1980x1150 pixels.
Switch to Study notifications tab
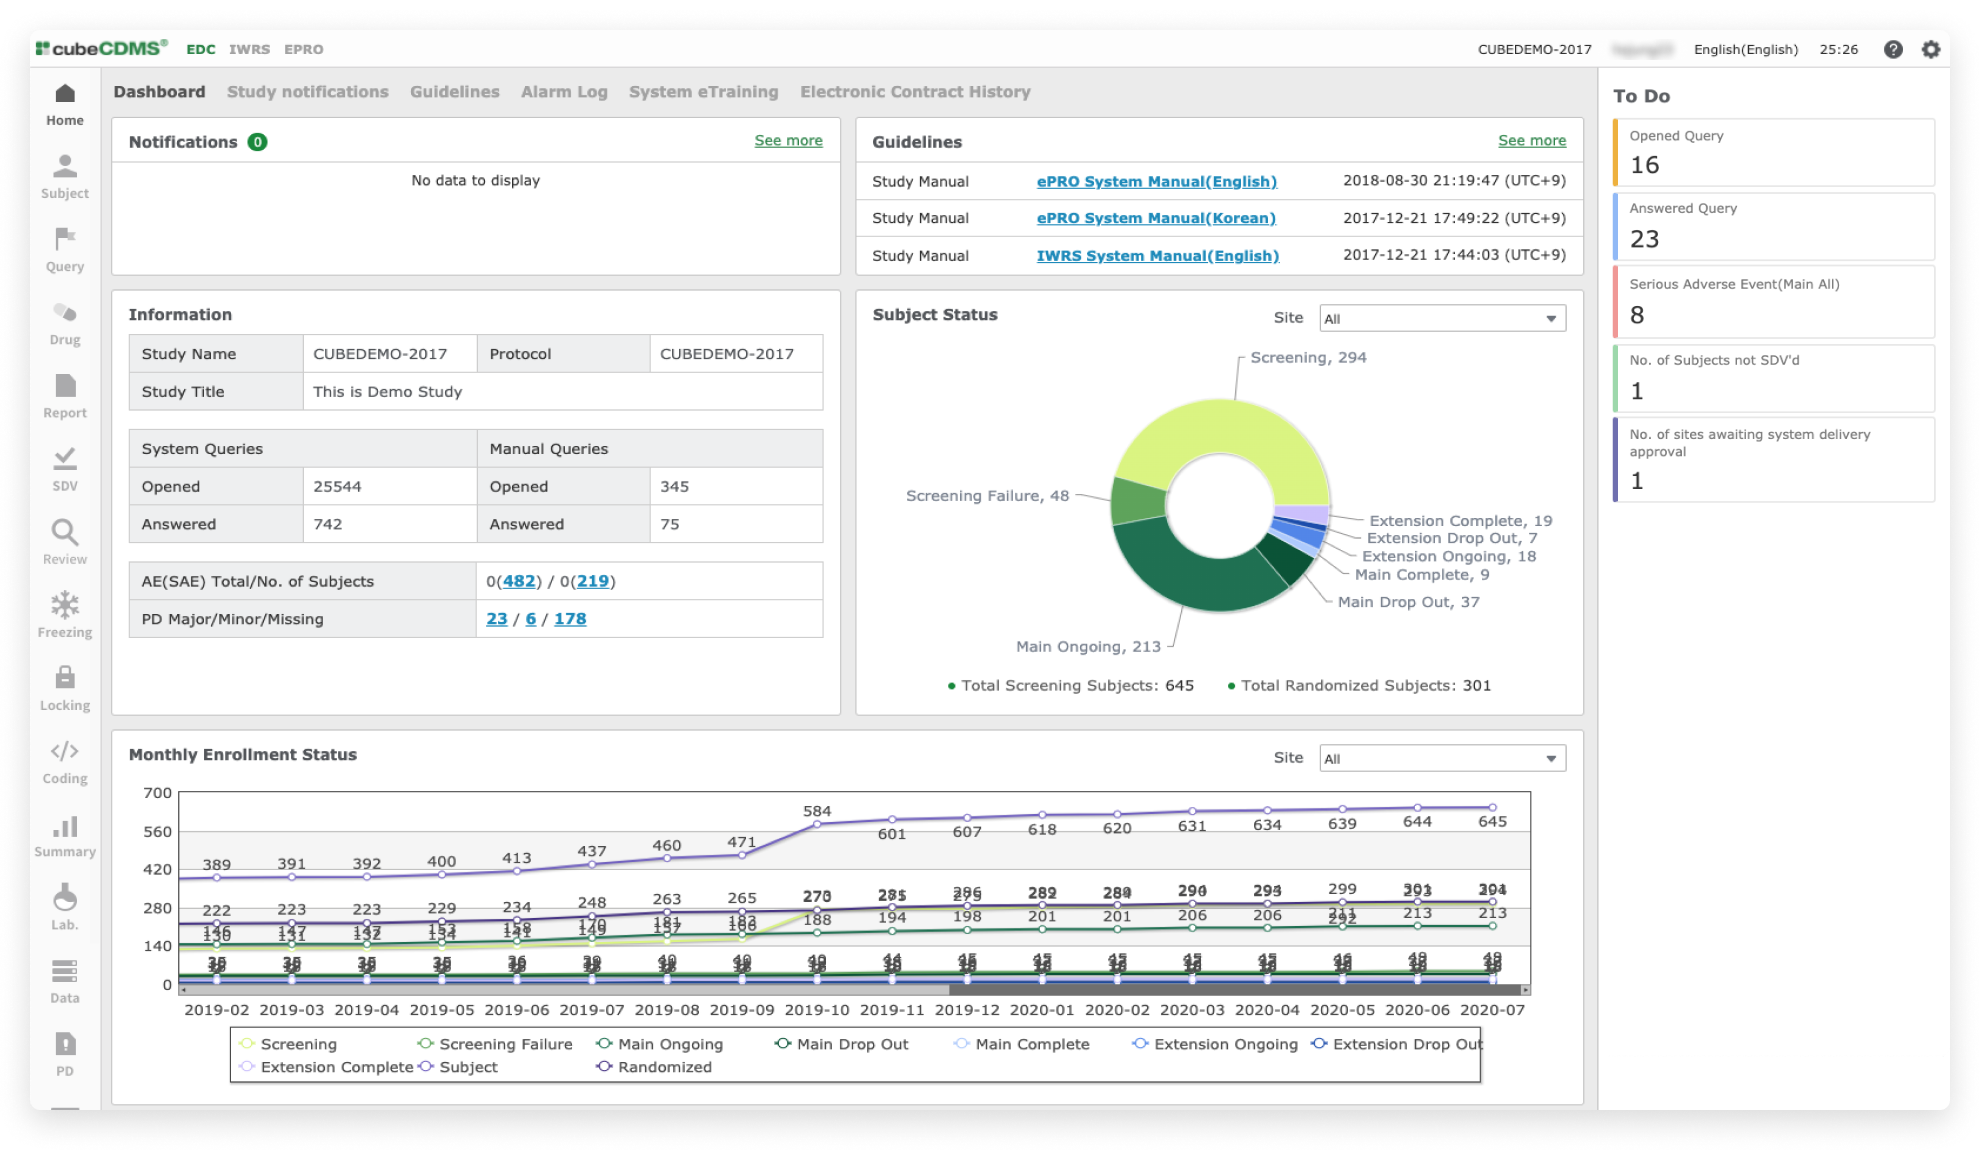pos(307,92)
